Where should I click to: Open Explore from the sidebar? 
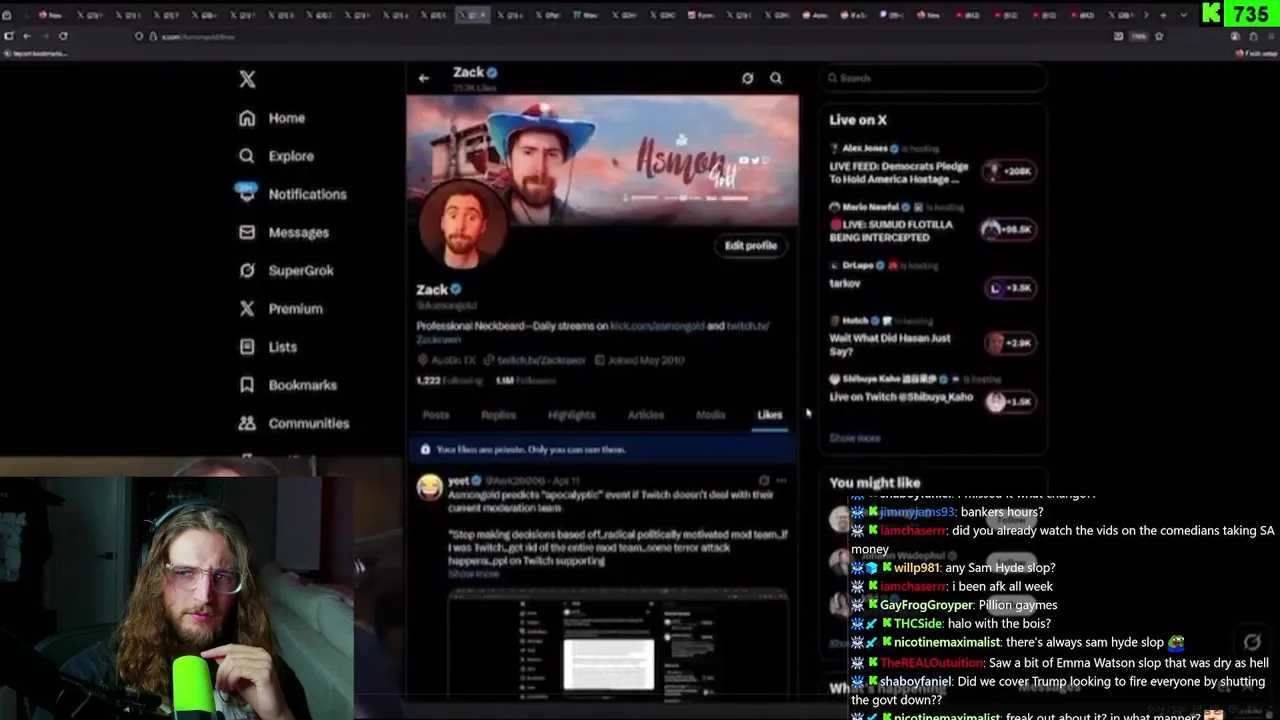tap(276, 156)
